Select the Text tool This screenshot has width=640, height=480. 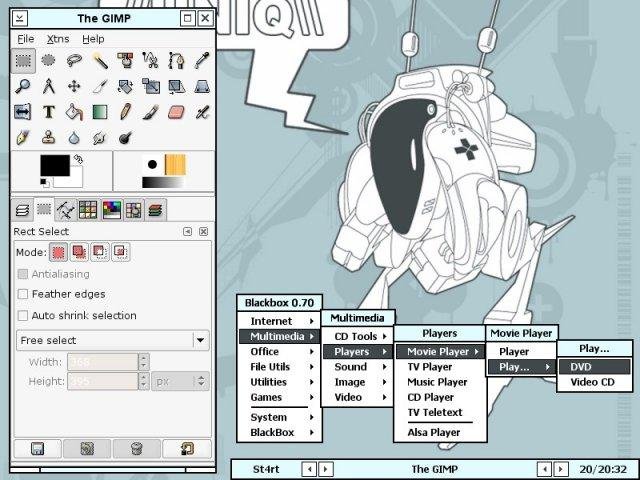49,112
